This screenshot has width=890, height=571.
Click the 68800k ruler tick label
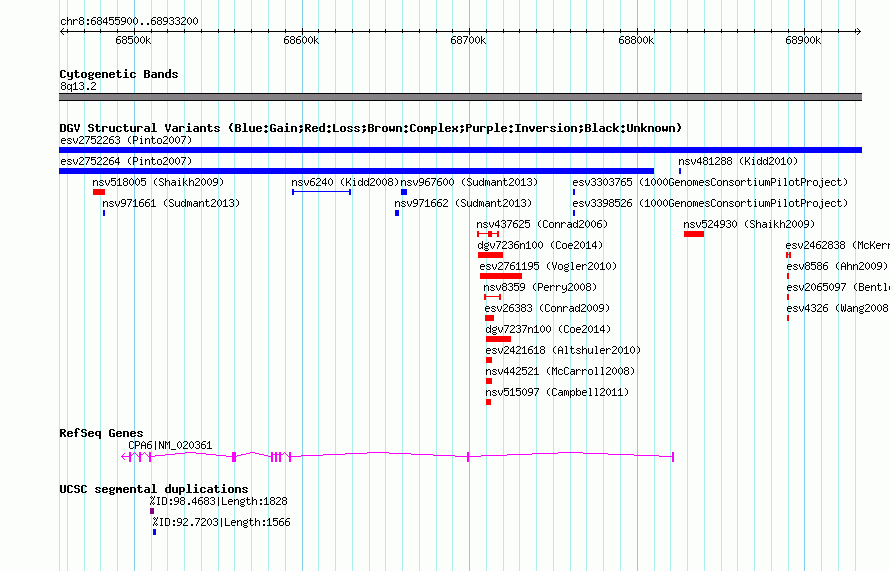coord(636,40)
